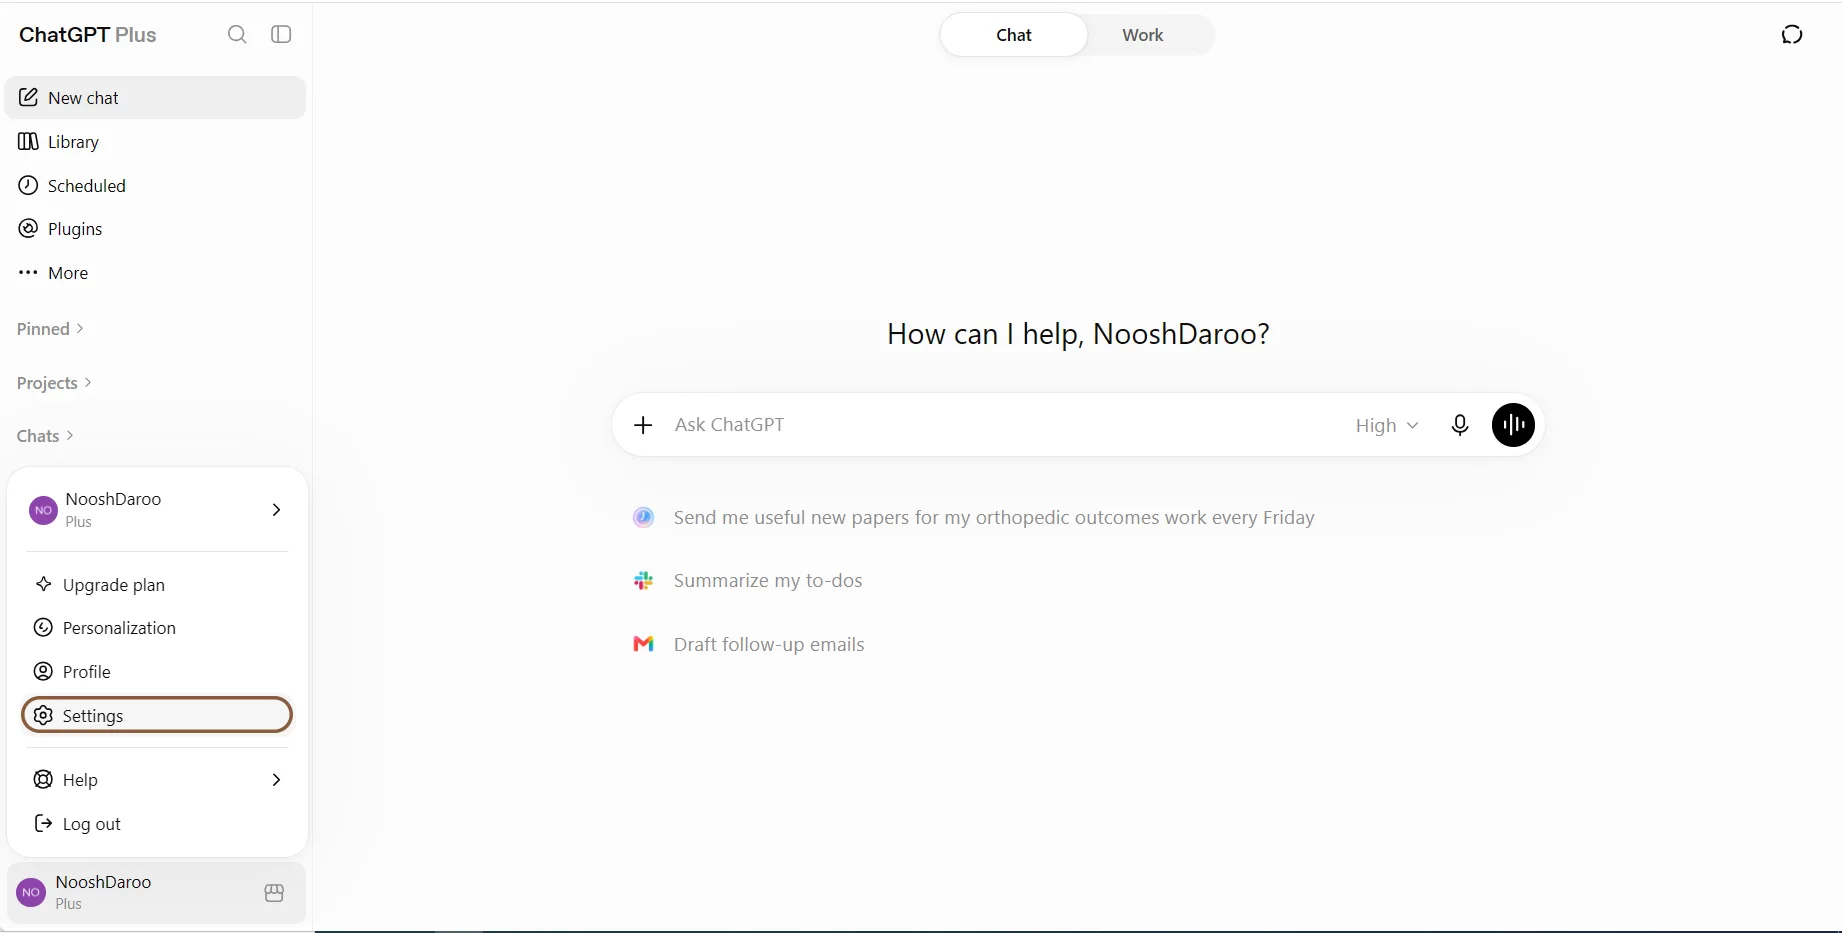Open the NooshDaroo account submenu chevron
The image size is (1842, 933).
point(276,510)
